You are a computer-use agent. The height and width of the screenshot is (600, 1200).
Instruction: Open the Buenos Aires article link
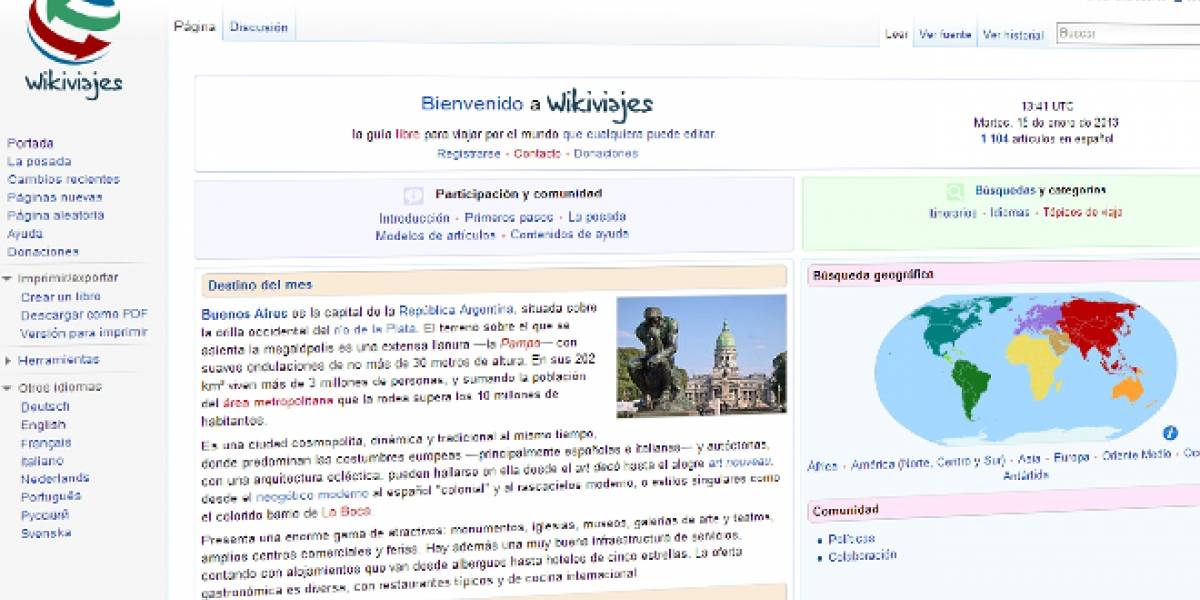click(x=242, y=313)
